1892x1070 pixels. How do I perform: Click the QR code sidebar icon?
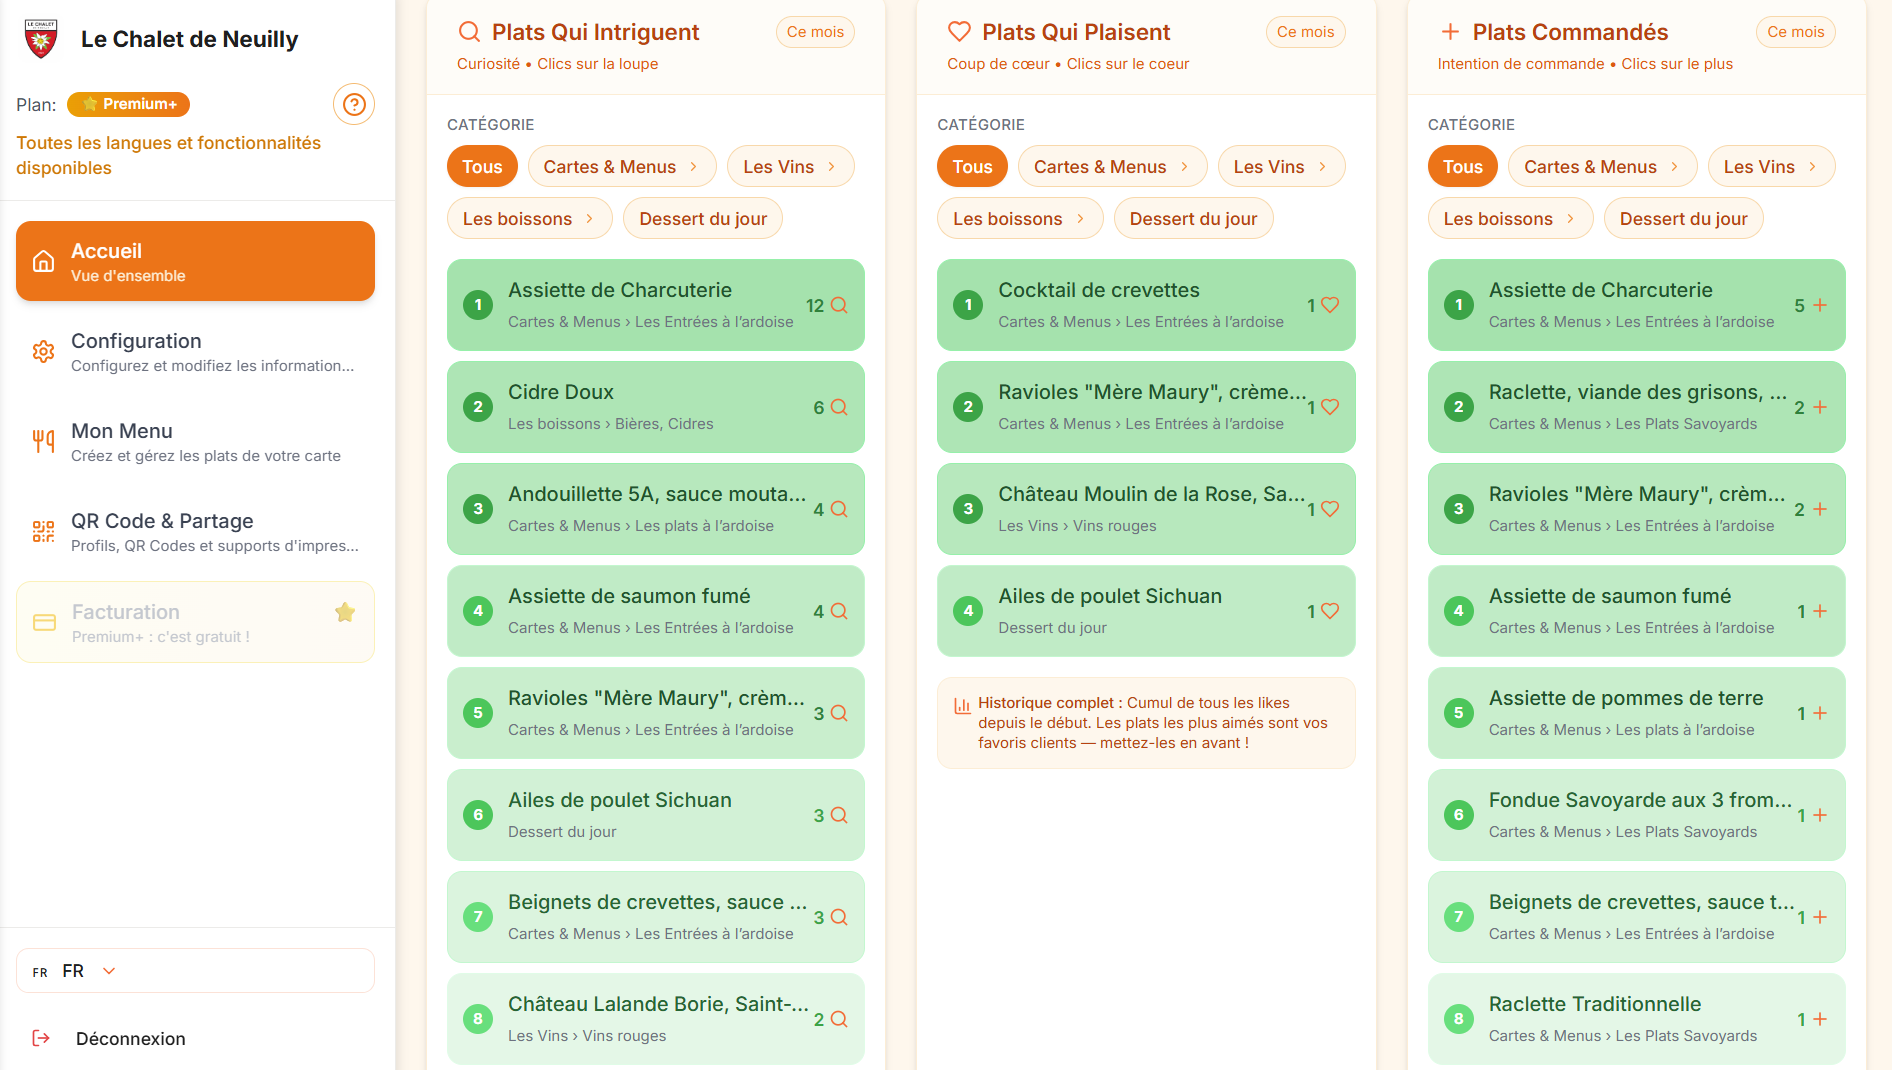[43, 532]
